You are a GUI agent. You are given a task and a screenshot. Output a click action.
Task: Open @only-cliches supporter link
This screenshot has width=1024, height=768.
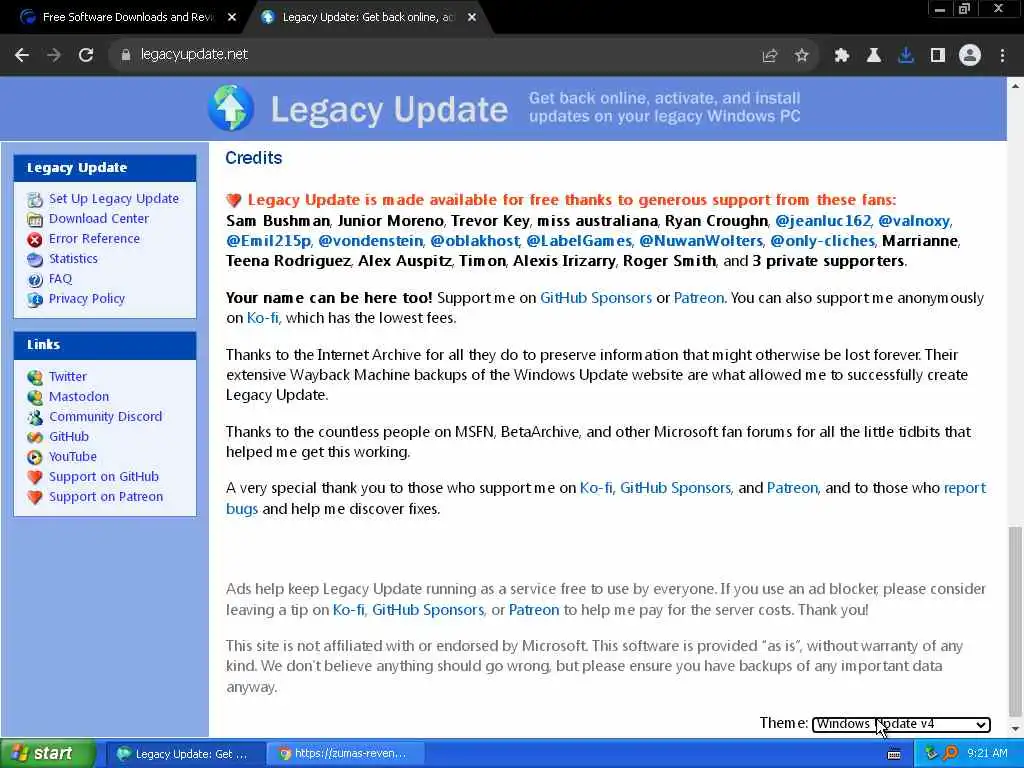point(822,241)
